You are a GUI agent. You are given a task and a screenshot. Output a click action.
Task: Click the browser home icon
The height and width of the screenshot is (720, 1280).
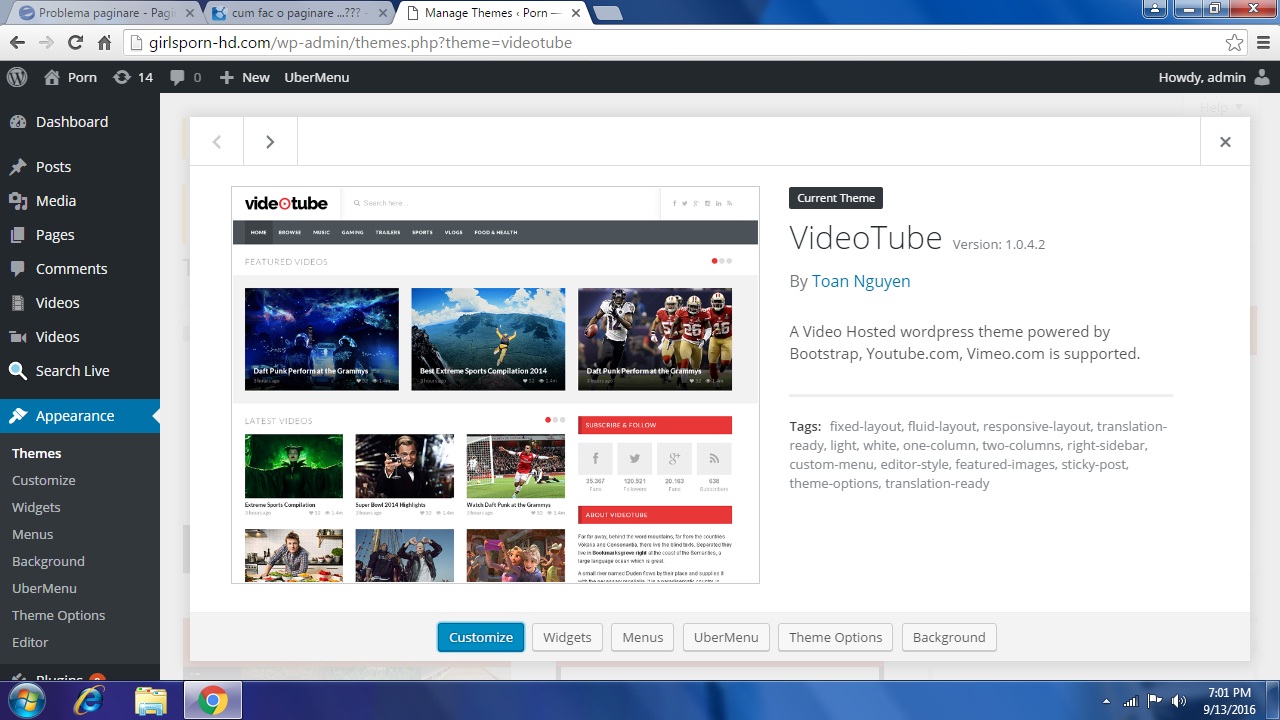(104, 43)
